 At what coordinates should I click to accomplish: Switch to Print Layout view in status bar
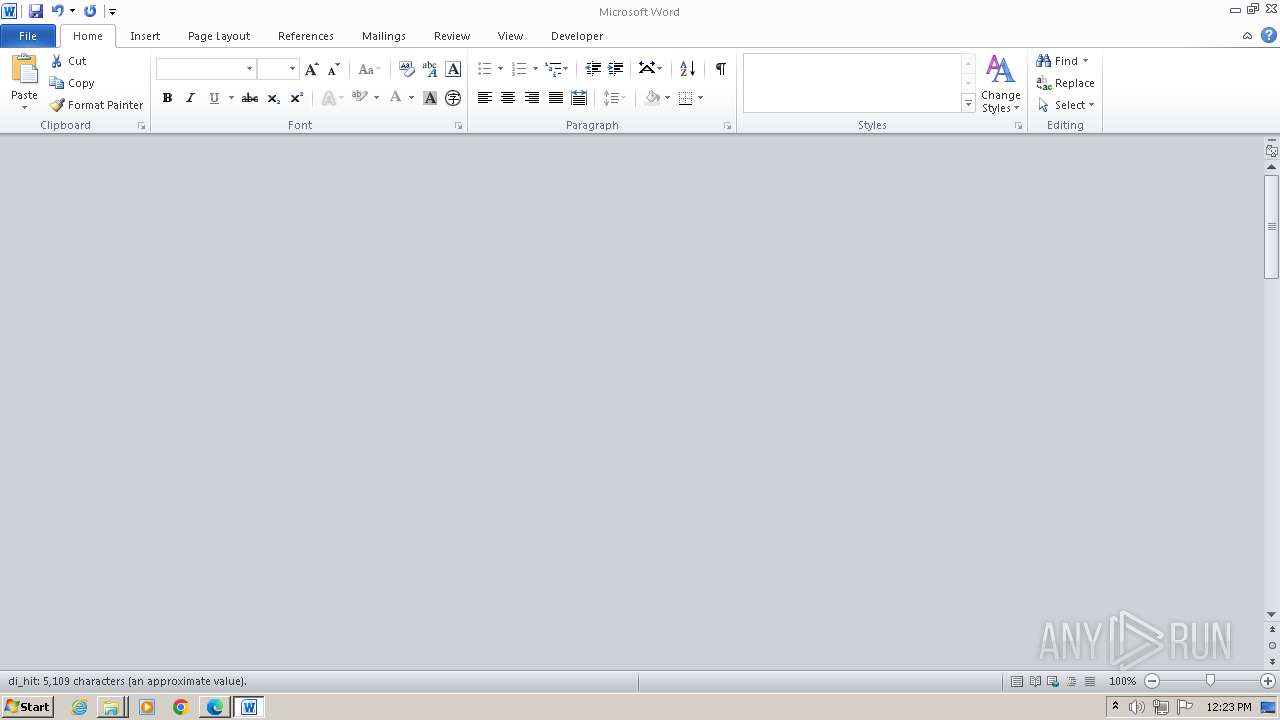point(1017,681)
